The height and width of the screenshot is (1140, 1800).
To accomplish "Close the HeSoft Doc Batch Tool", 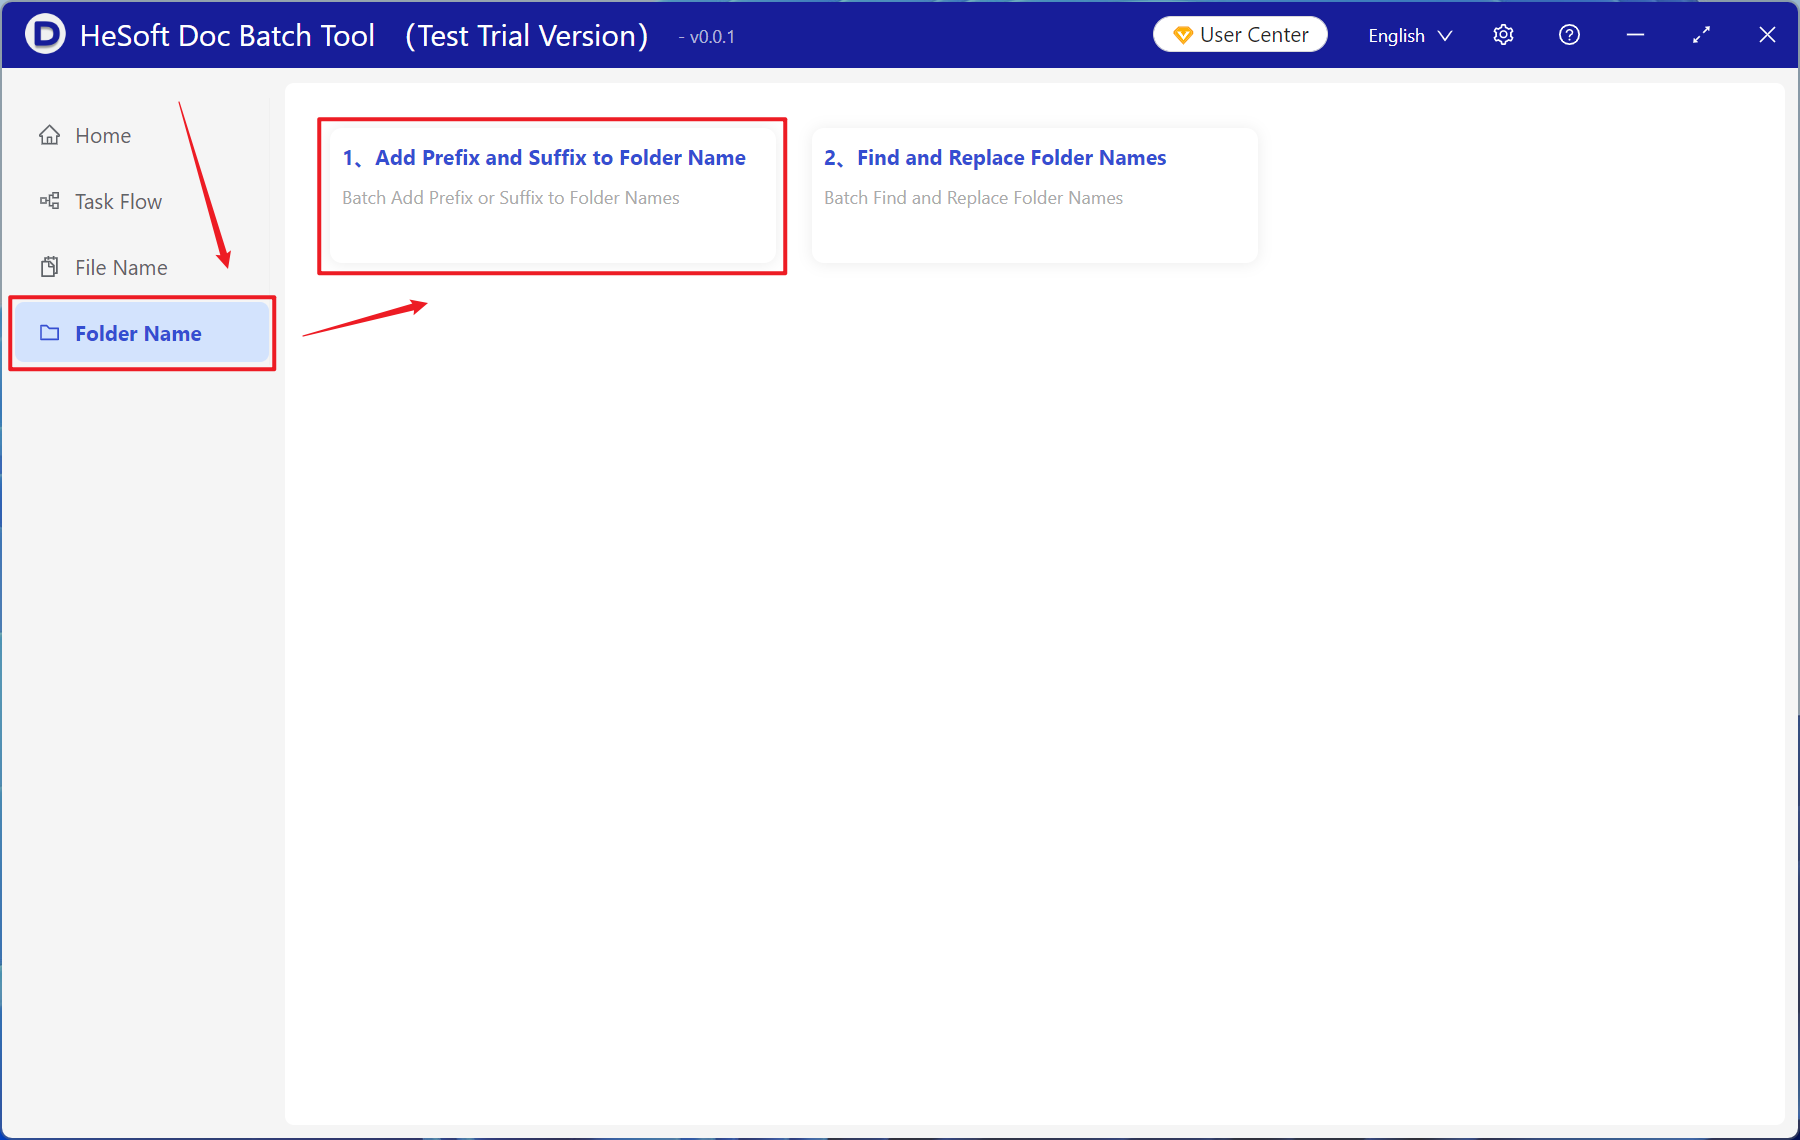I will [1767, 35].
